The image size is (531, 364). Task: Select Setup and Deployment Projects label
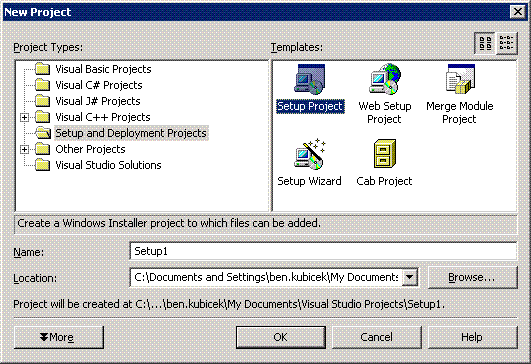click(x=131, y=133)
